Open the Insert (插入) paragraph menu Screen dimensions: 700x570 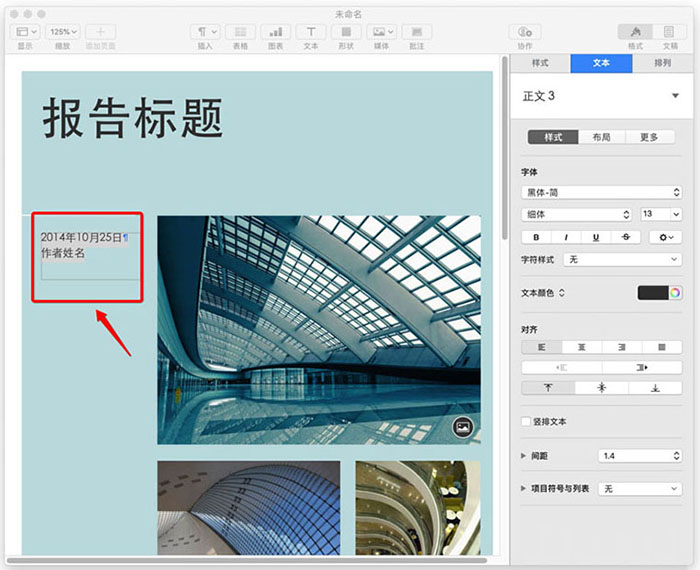coord(205,32)
